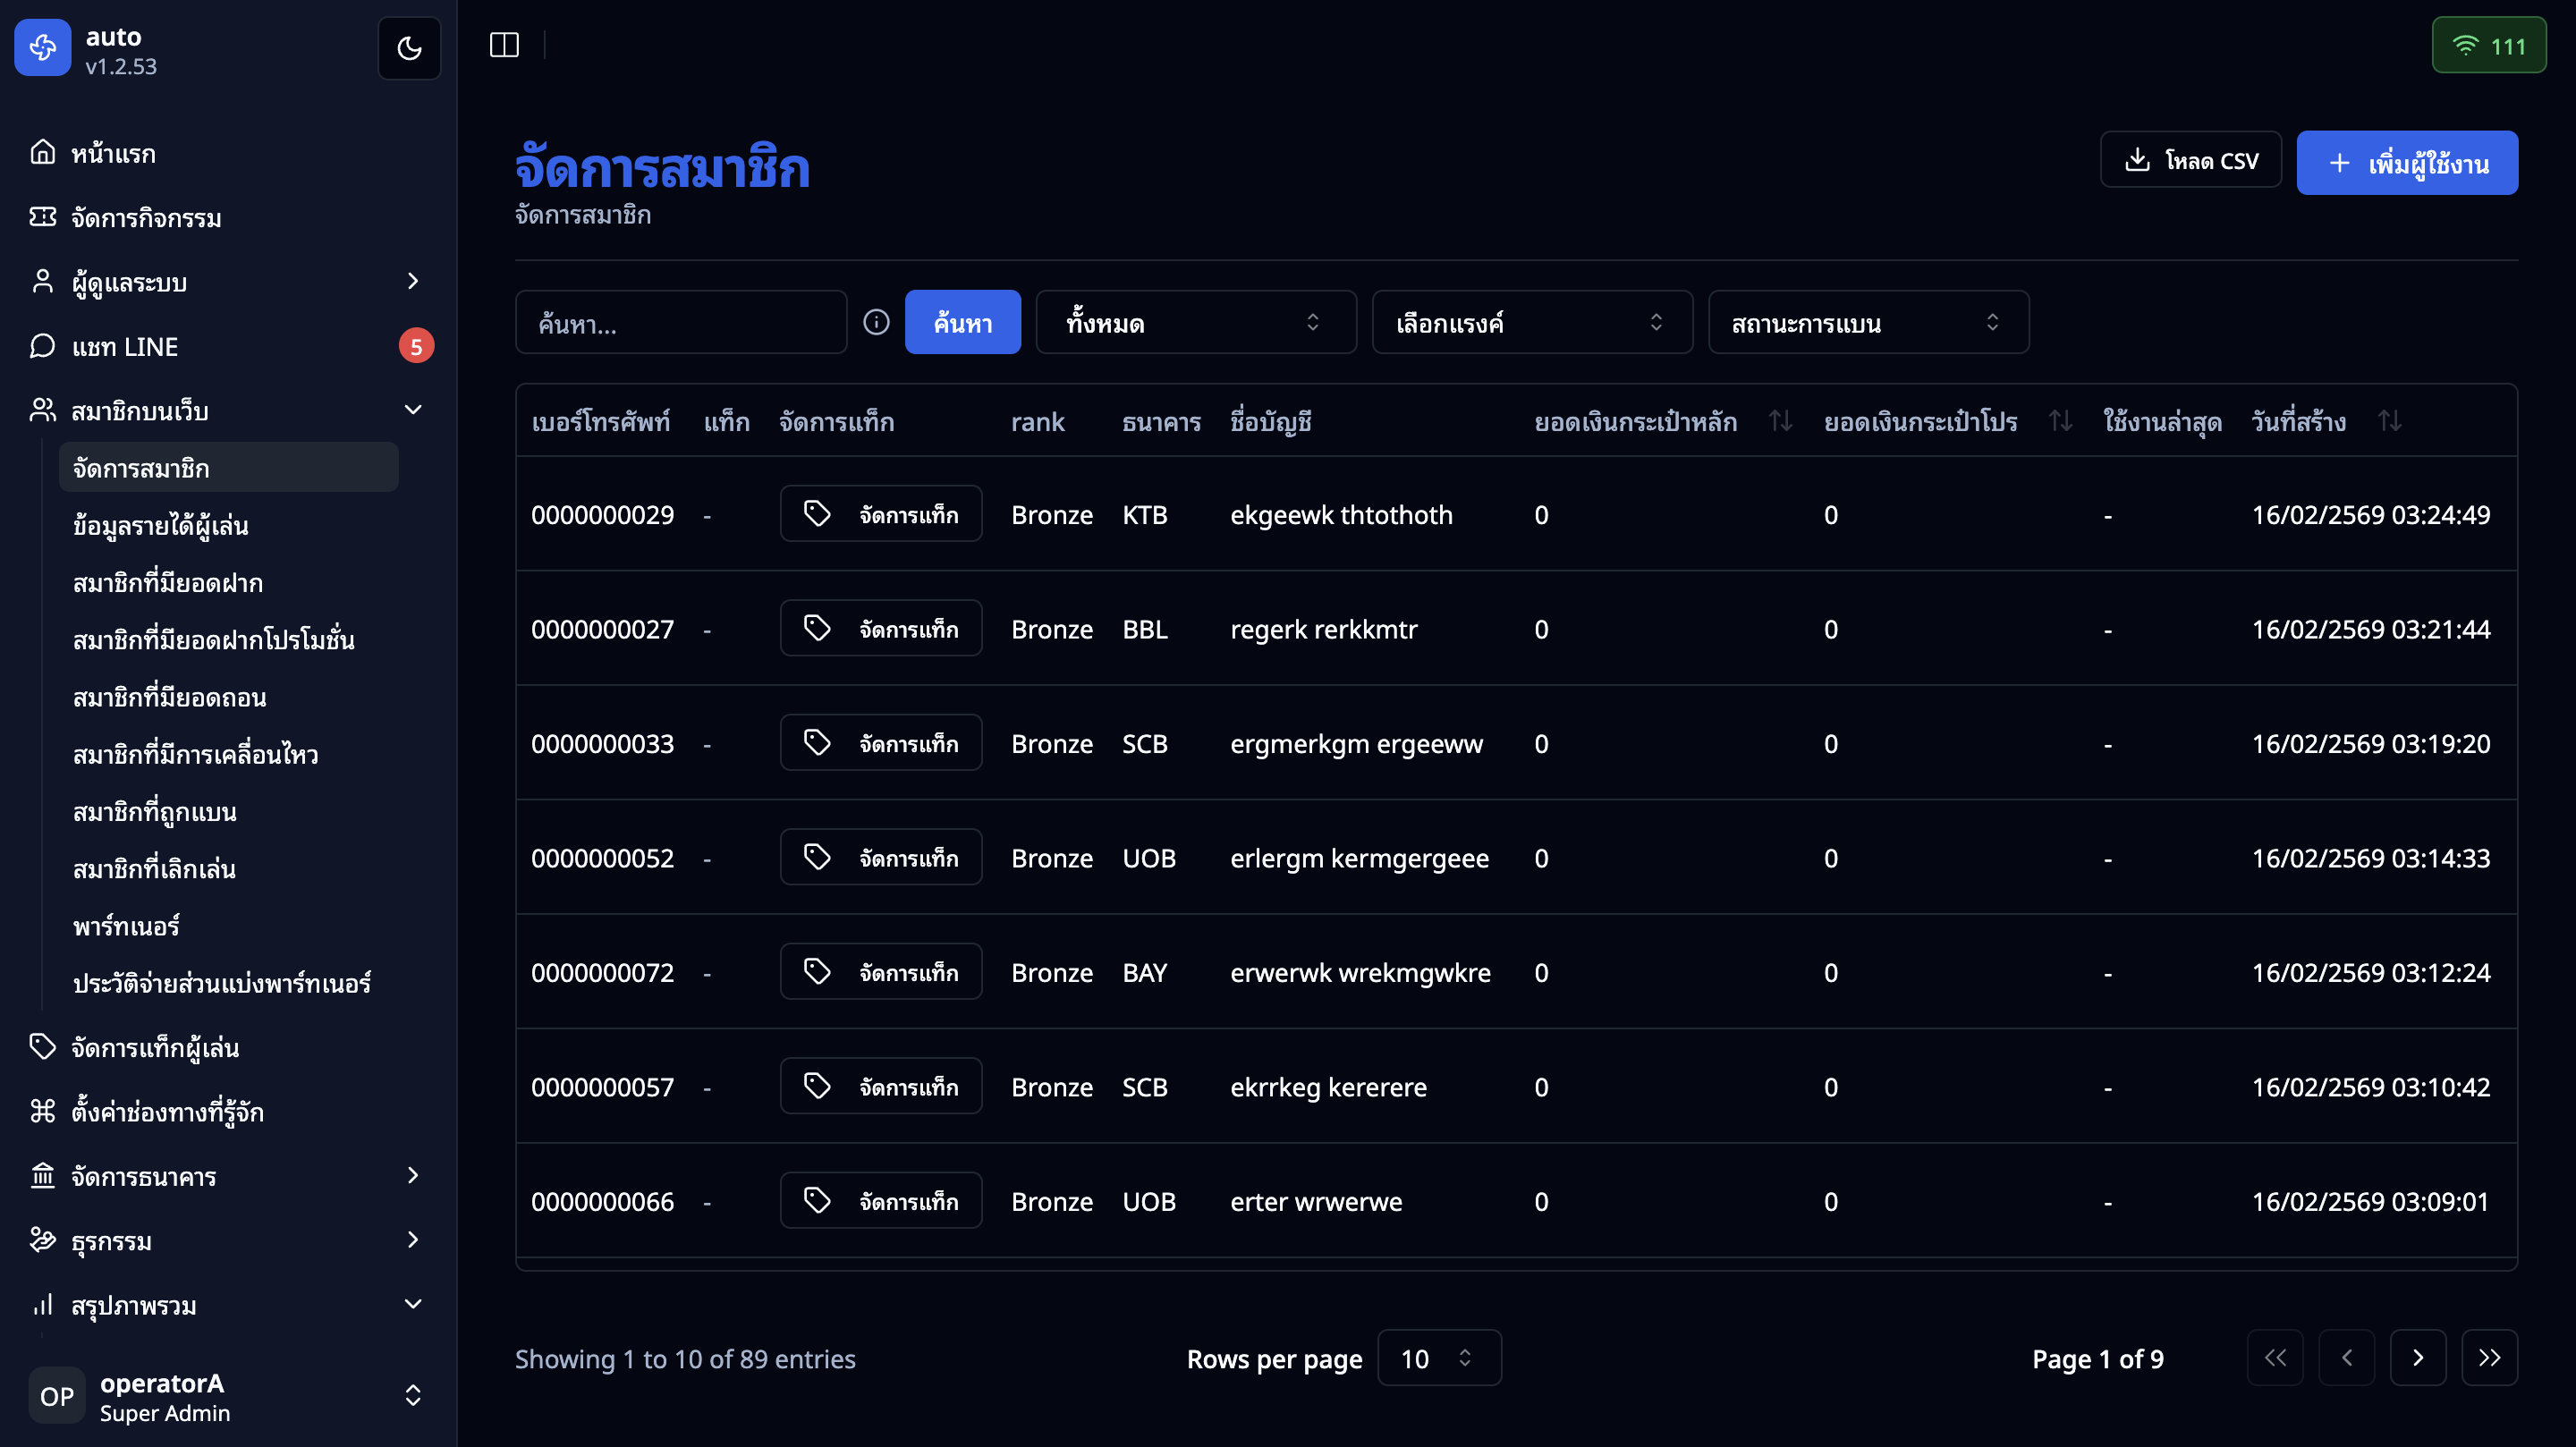Sort by main wallet balance arrows
Screen dimensions: 2576x1447
click(1780, 421)
